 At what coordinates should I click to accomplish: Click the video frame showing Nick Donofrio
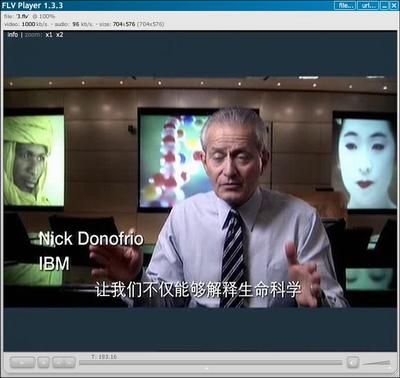point(200,192)
